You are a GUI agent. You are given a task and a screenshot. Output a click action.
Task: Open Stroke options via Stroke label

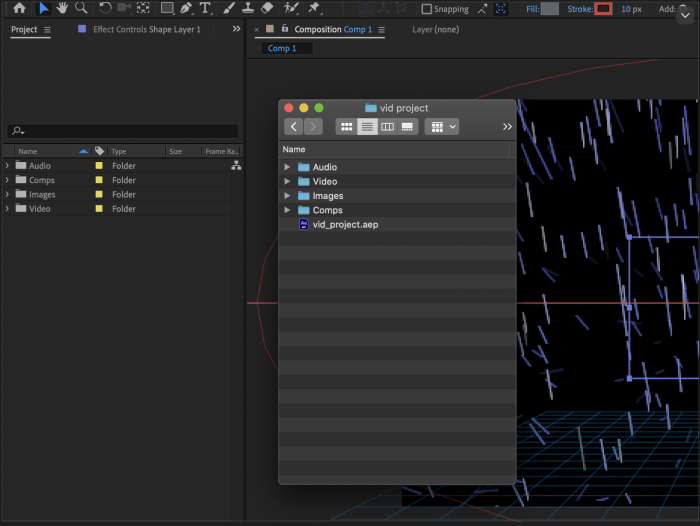580,9
